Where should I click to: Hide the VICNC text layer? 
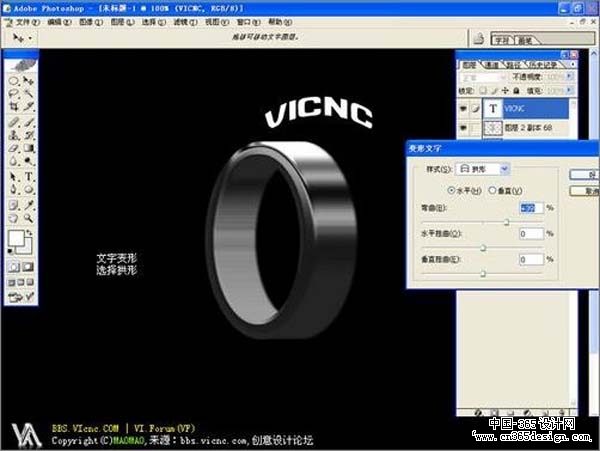[463, 109]
